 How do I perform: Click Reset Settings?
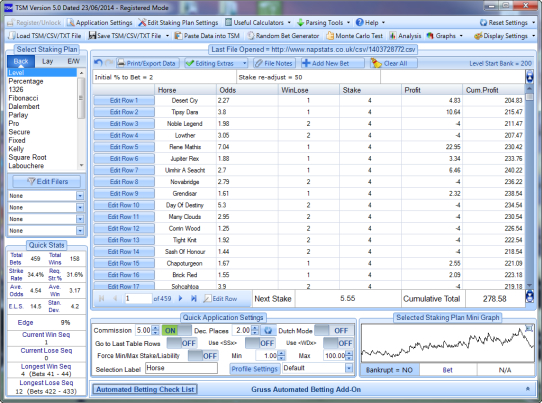[x=504, y=23]
